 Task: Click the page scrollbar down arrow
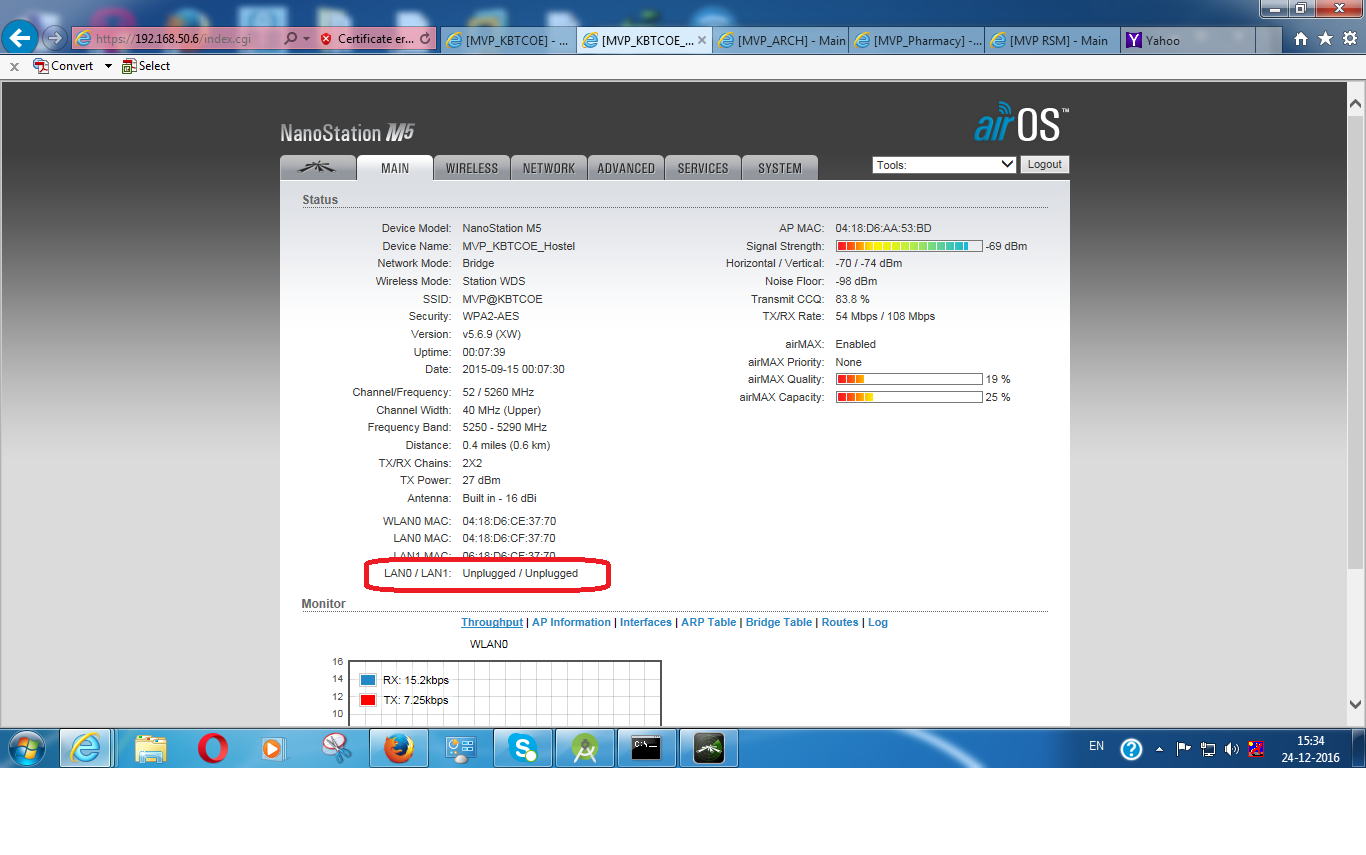(1356, 704)
